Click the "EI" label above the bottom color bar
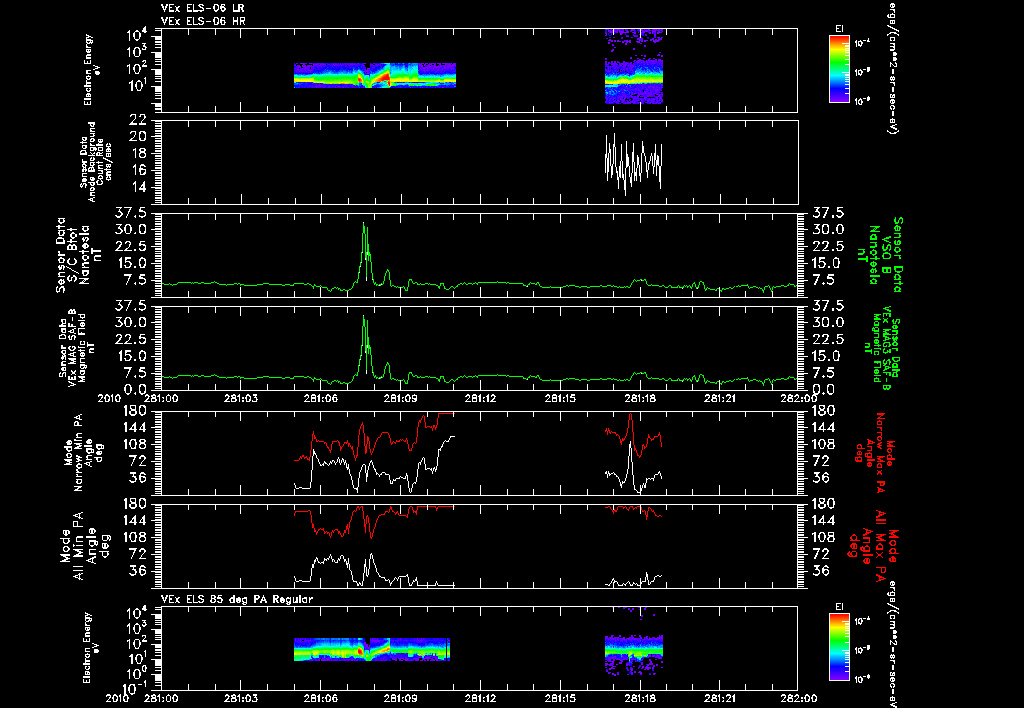This screenshot has width=1024, height=708. 839,607
